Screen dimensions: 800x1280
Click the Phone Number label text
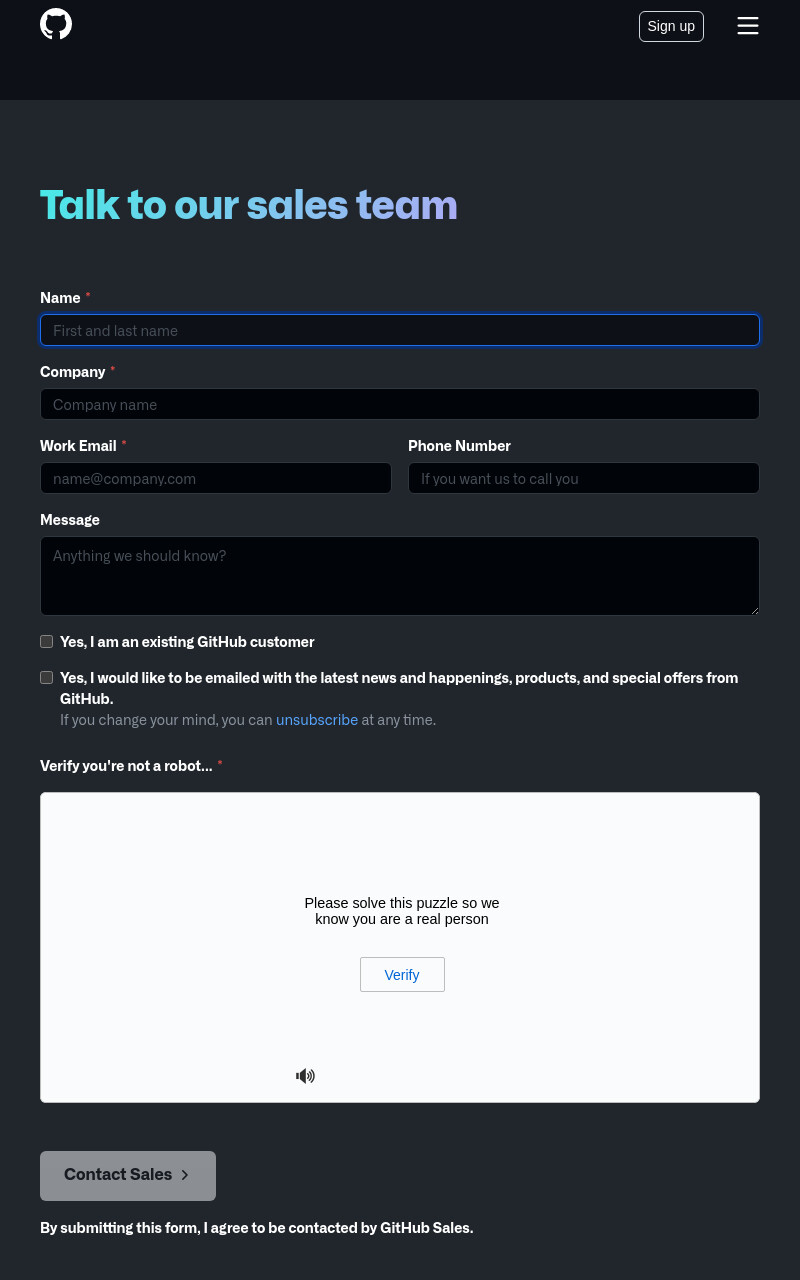(x=460, y=446)
